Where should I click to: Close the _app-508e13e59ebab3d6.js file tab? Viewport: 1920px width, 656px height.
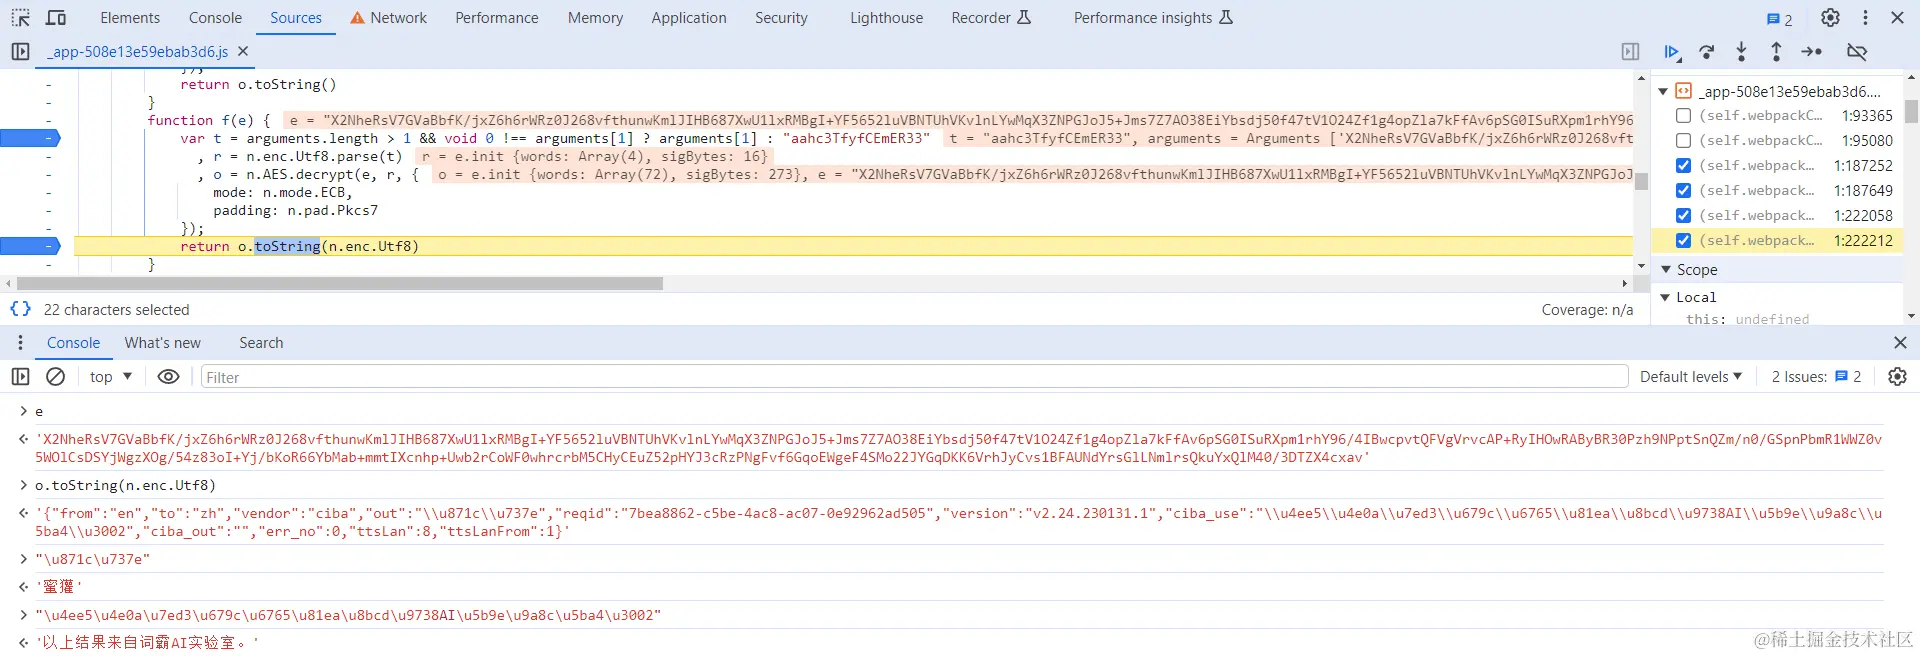click(243, 51)
